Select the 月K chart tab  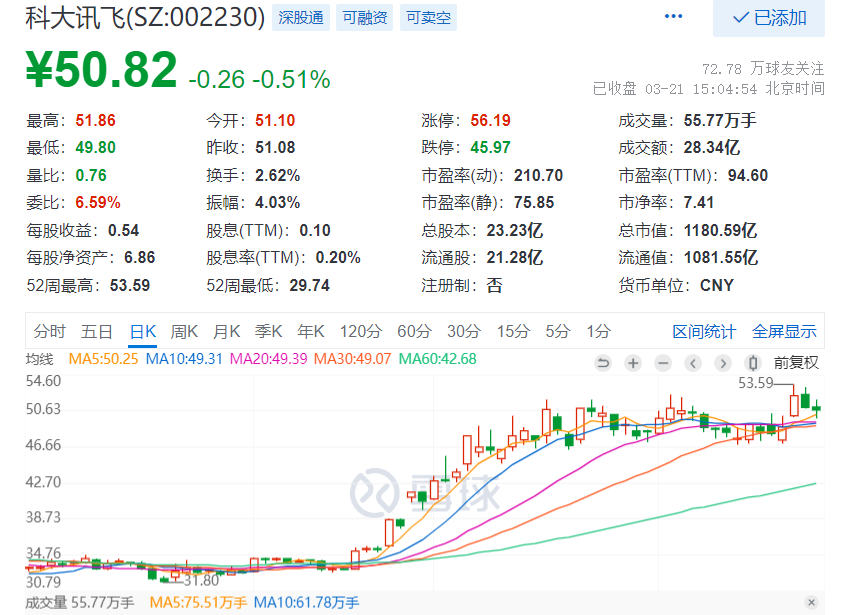[x=226, y=331]
